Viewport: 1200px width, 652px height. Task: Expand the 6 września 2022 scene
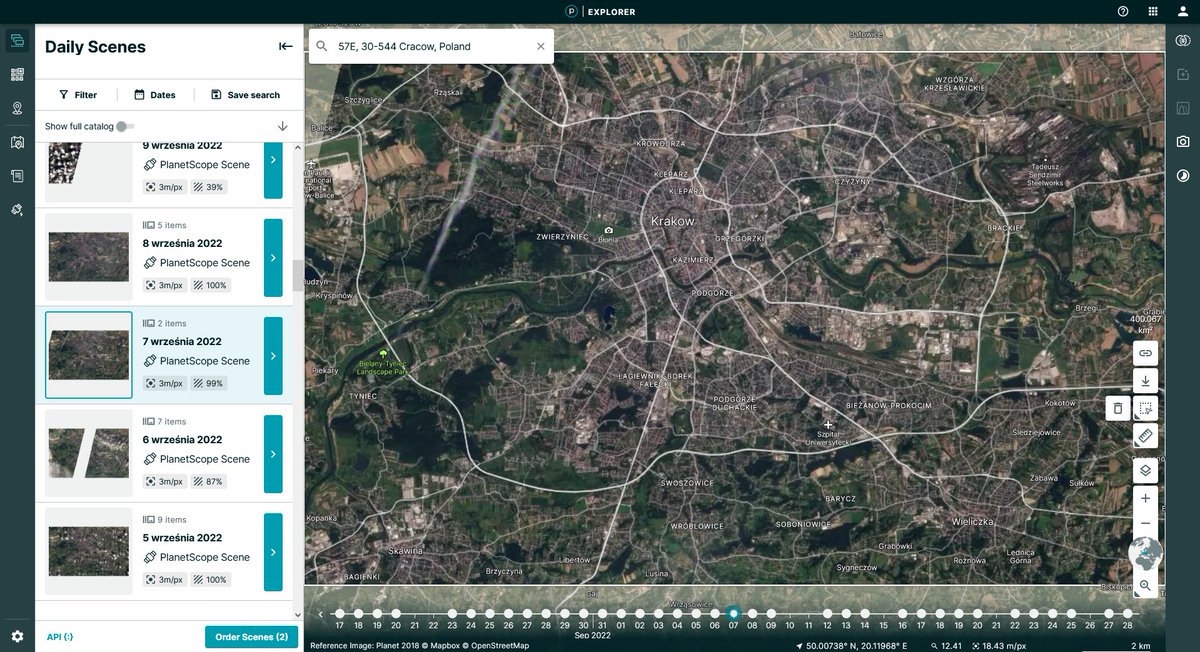pos(273,454)
